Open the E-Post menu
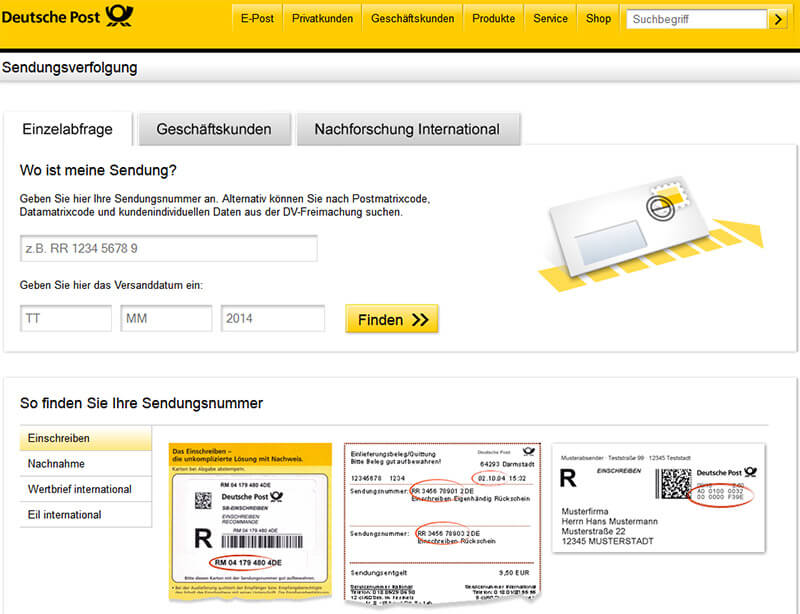The width and height of the screenshot is (800, 614). tap(257, 19)
